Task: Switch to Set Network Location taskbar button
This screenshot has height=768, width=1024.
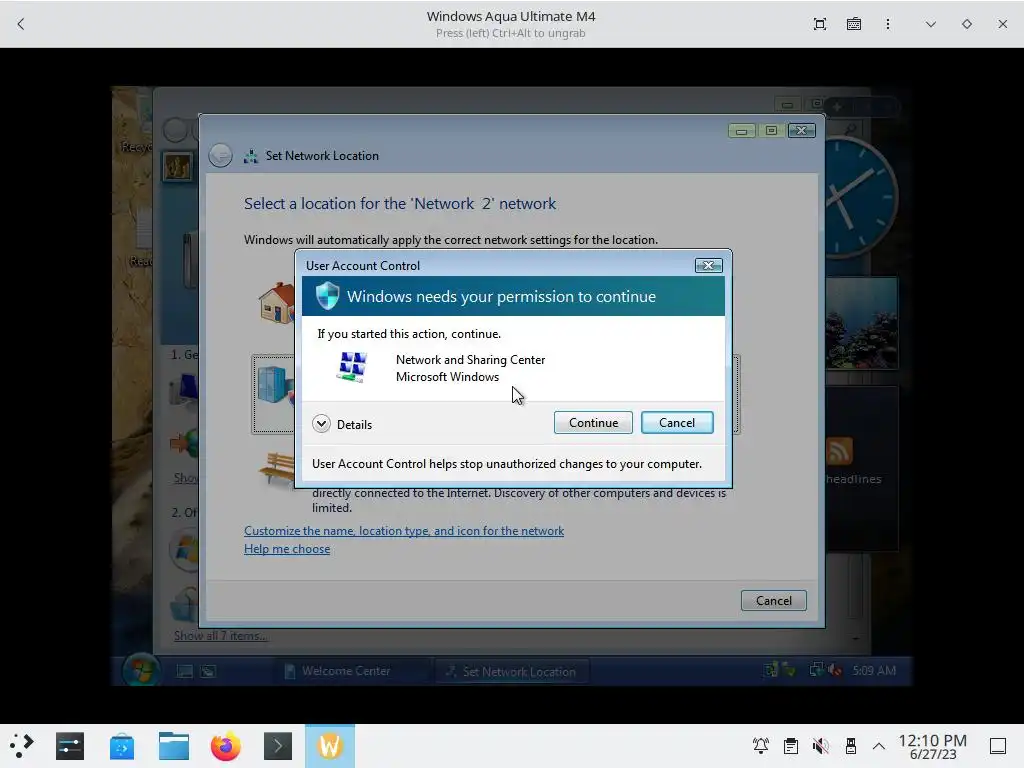Action: [511, 671]
